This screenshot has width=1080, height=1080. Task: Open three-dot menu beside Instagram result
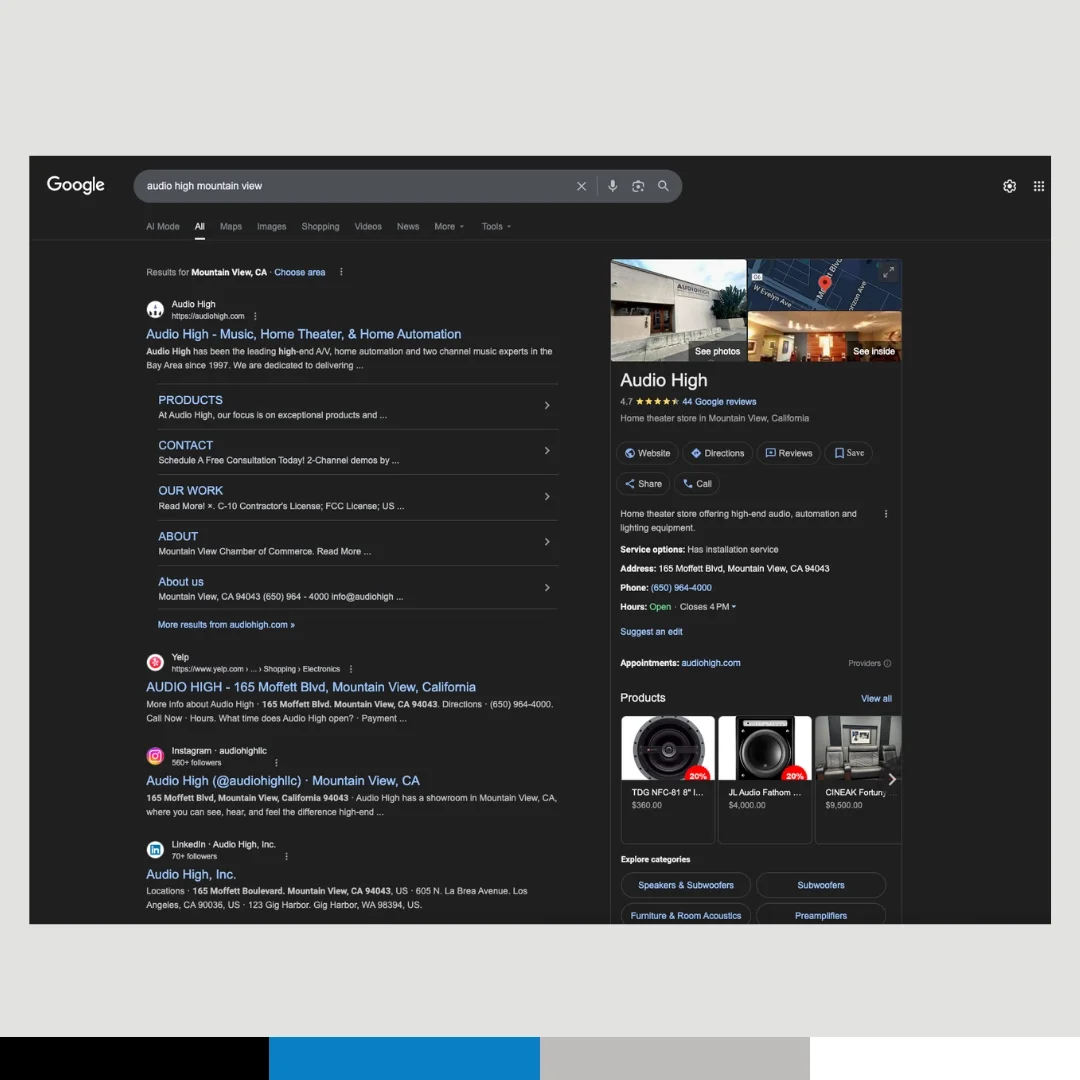pyautogui.click(x=276, y=762)
